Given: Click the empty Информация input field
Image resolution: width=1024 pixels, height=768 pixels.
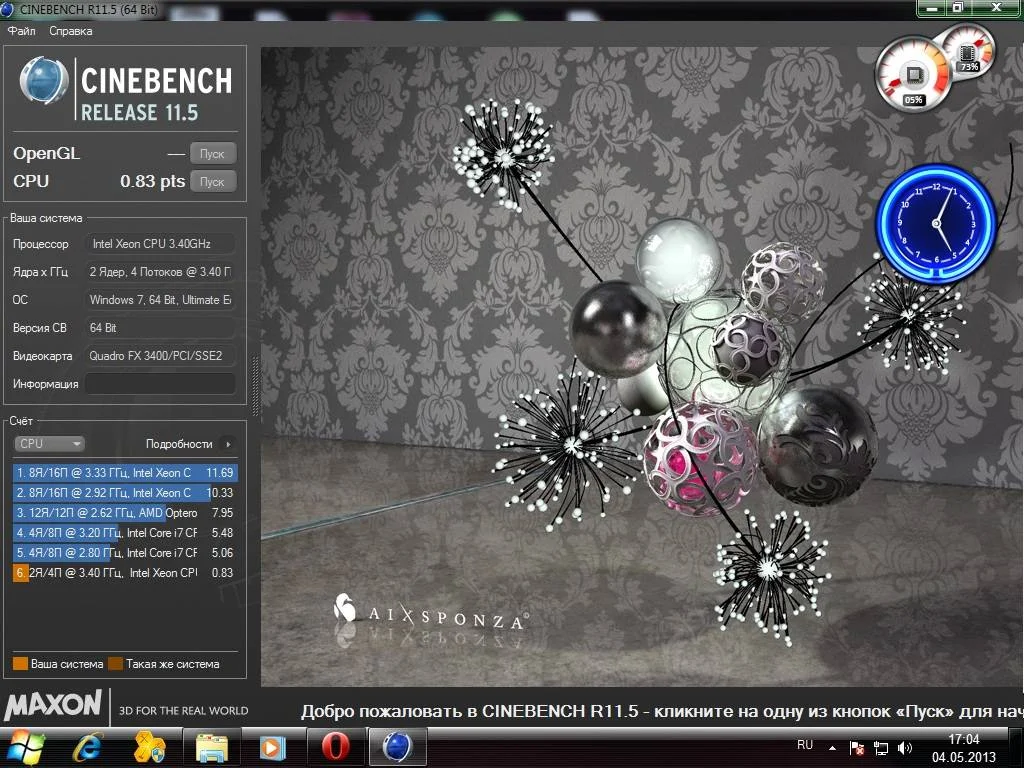Looking at the screenshot, I should [161, 384].
